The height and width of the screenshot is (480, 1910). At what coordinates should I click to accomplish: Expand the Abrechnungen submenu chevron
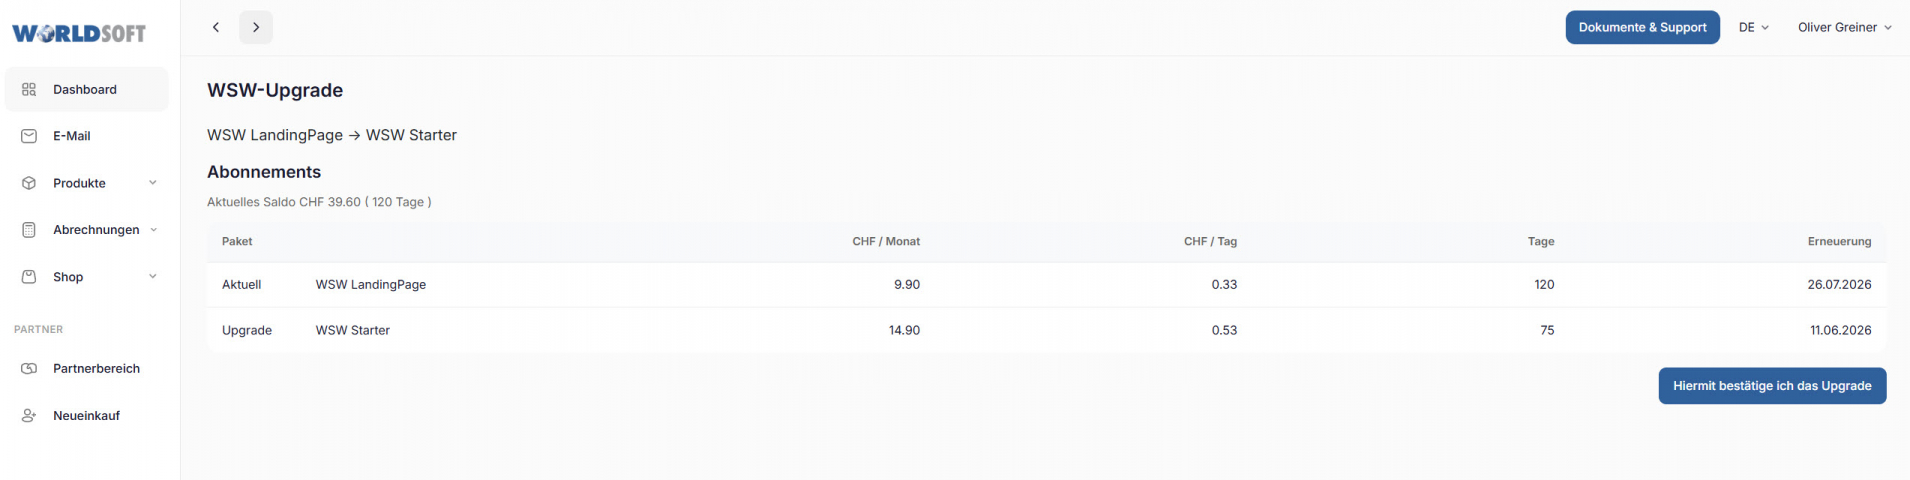point(153,230)
